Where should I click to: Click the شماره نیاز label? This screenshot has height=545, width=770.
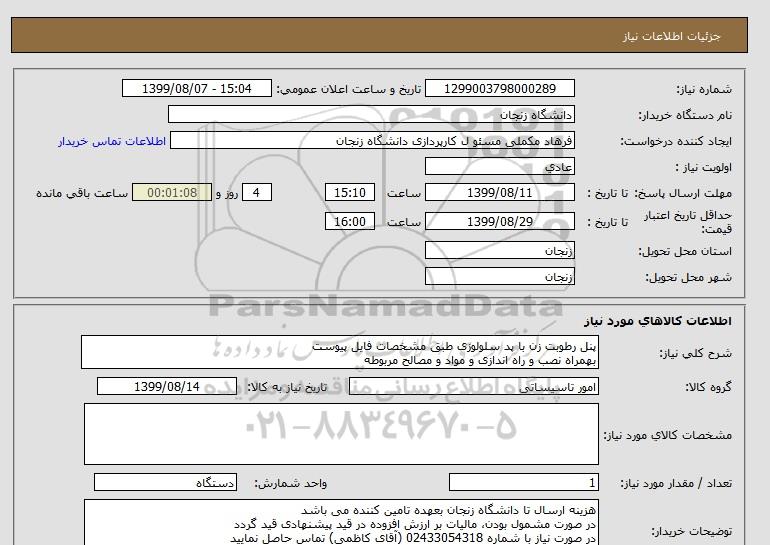click(x=704, y=89)
